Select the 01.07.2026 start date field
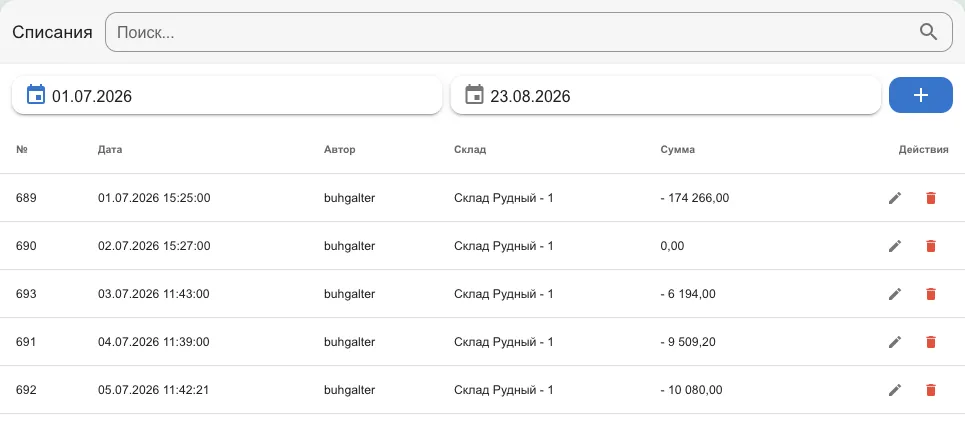 [226, 95]
